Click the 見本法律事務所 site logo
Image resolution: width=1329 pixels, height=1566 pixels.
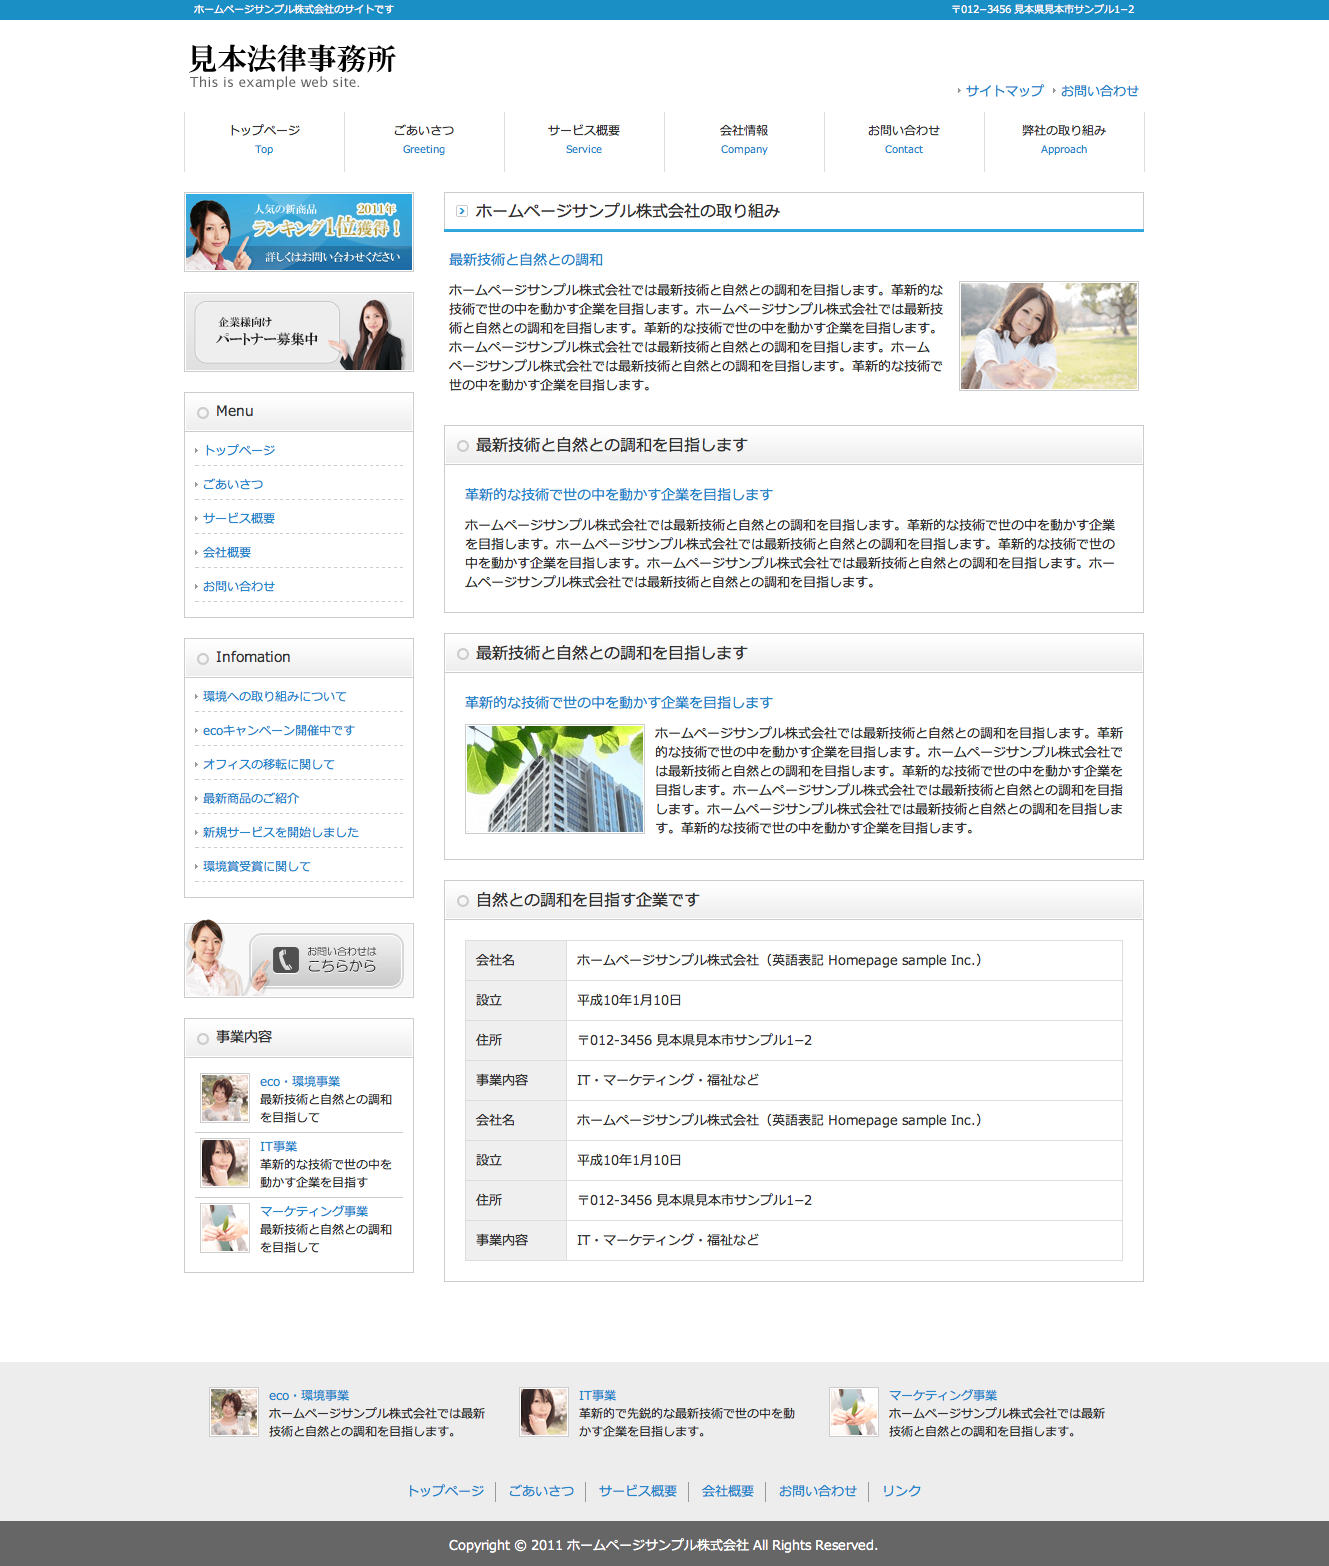[x=292, y=60]
